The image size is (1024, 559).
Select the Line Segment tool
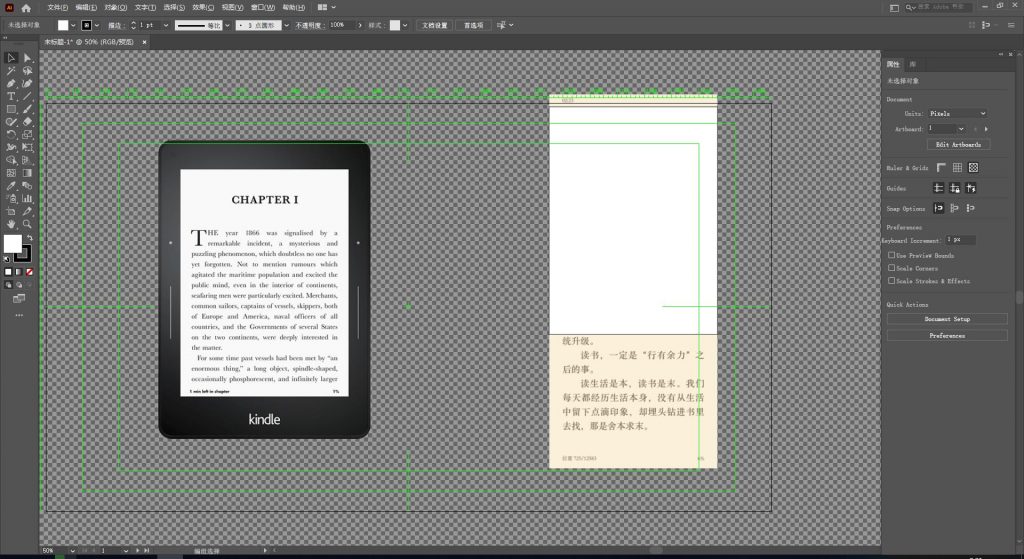[27, 96]
